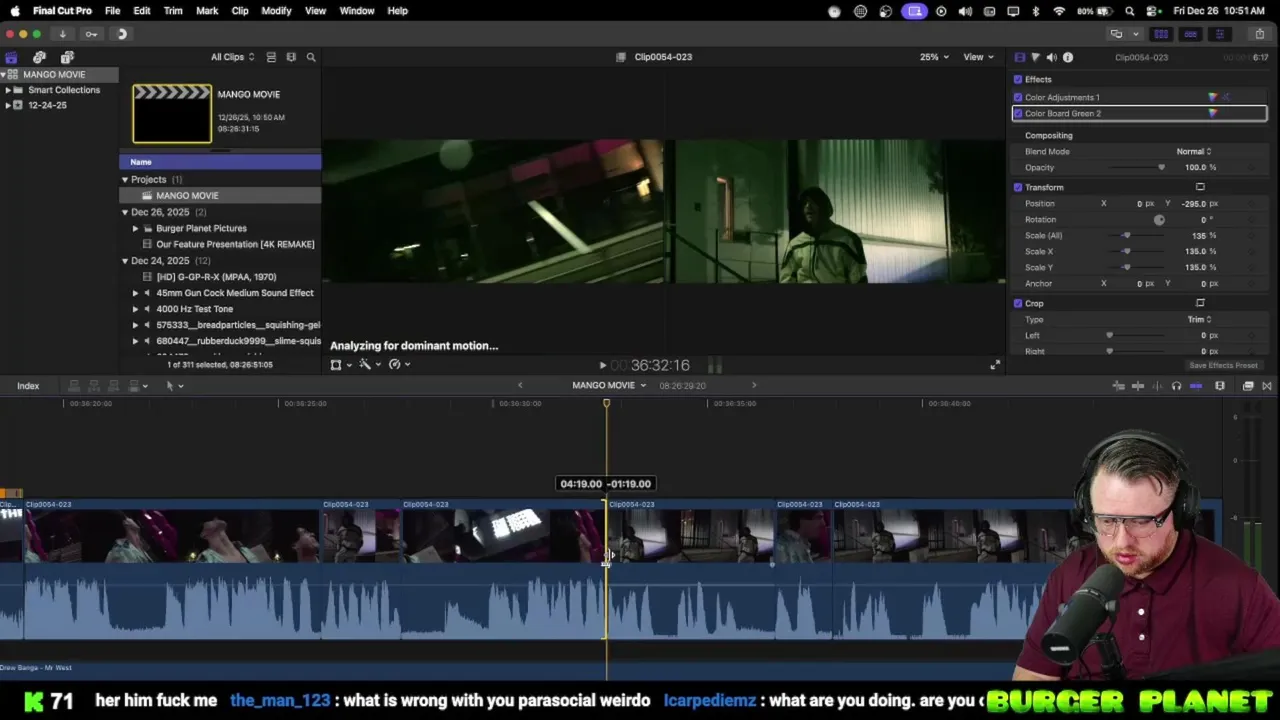Open the viewer enhancement wand menu
This screenshot has width=1280, height=720.
(368, 365)
